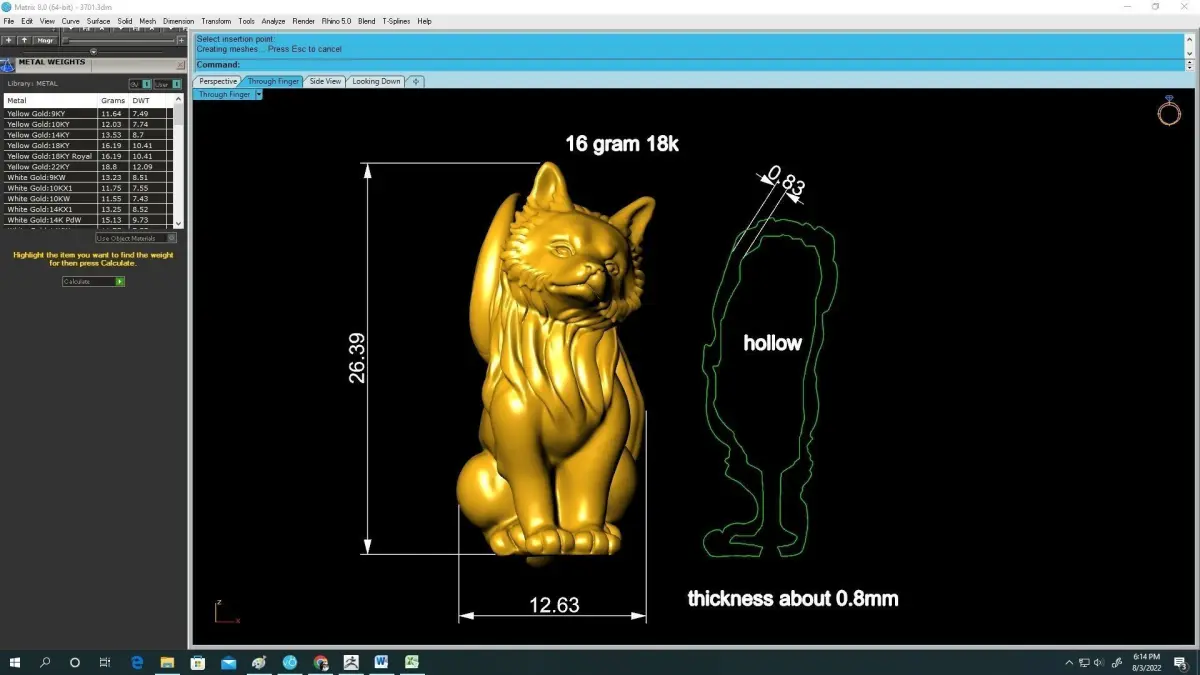The width and height of the screenshot is (1200, 675).
Task: Open Excel from taskbar
Action: click(x=411, y=662)
